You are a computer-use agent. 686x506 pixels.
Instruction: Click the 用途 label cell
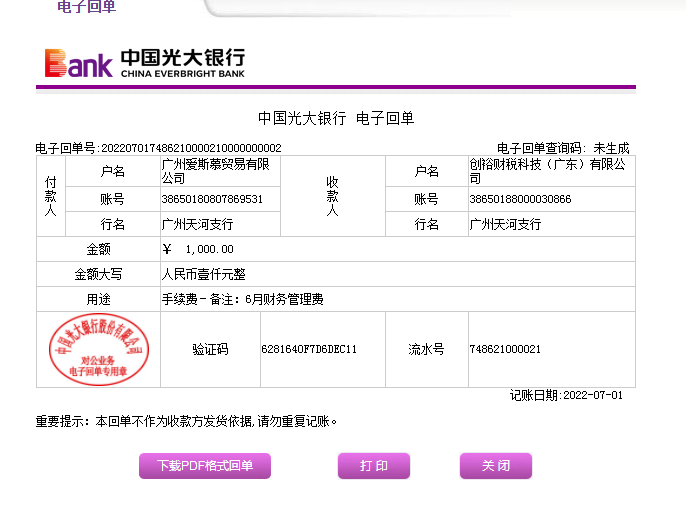click(x=98, y=299)
